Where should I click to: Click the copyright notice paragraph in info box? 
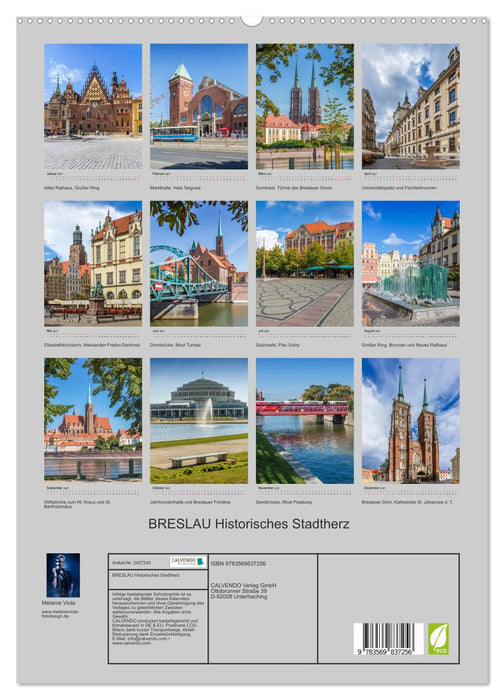158,604
